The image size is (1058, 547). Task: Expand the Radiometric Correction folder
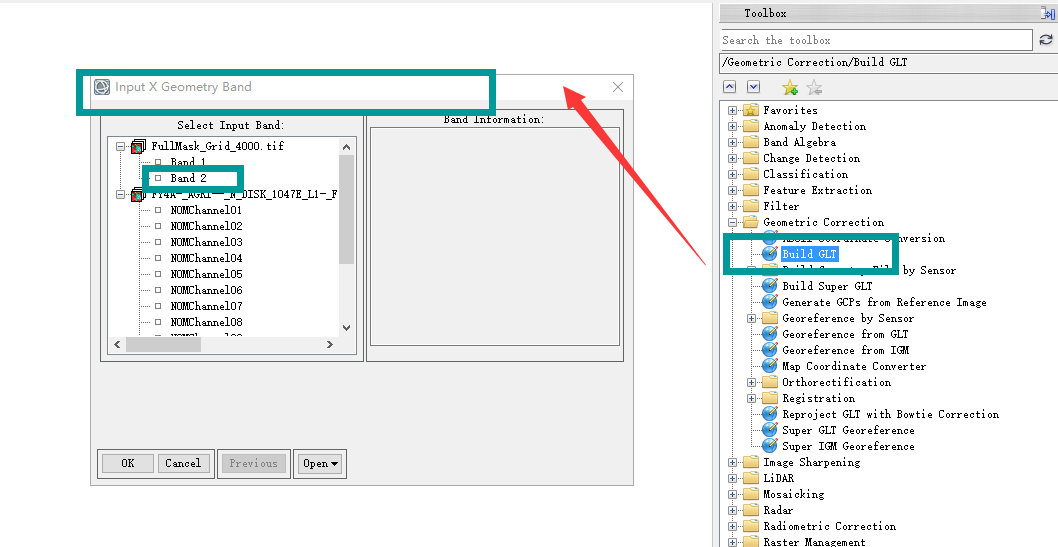tap(732, 527)
